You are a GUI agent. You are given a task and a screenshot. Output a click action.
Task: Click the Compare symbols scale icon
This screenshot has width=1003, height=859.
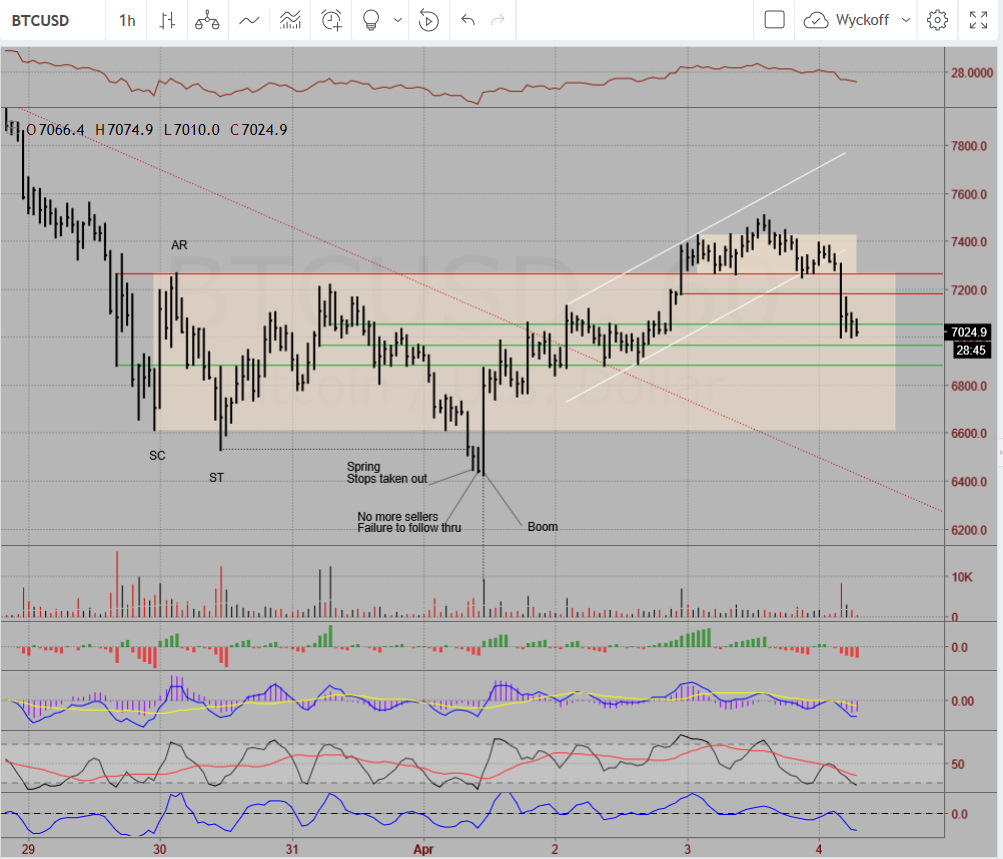pyautogui.click(x=207, y=20)
